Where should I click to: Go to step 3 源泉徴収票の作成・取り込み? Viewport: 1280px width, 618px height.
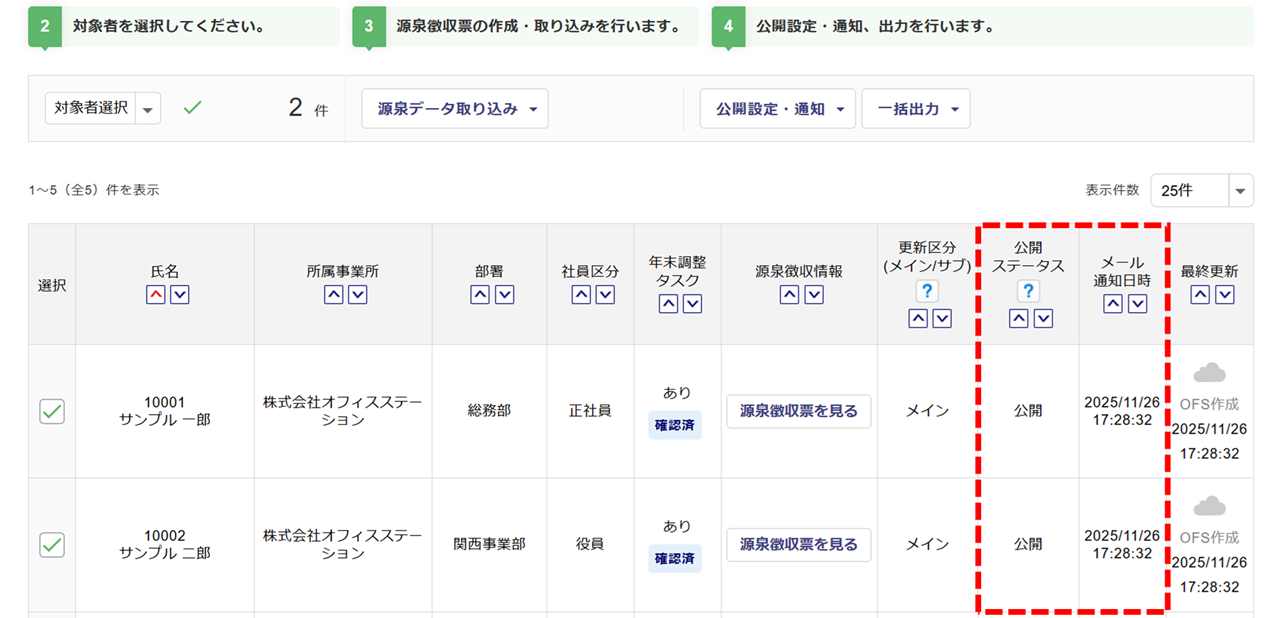point(525,27)
